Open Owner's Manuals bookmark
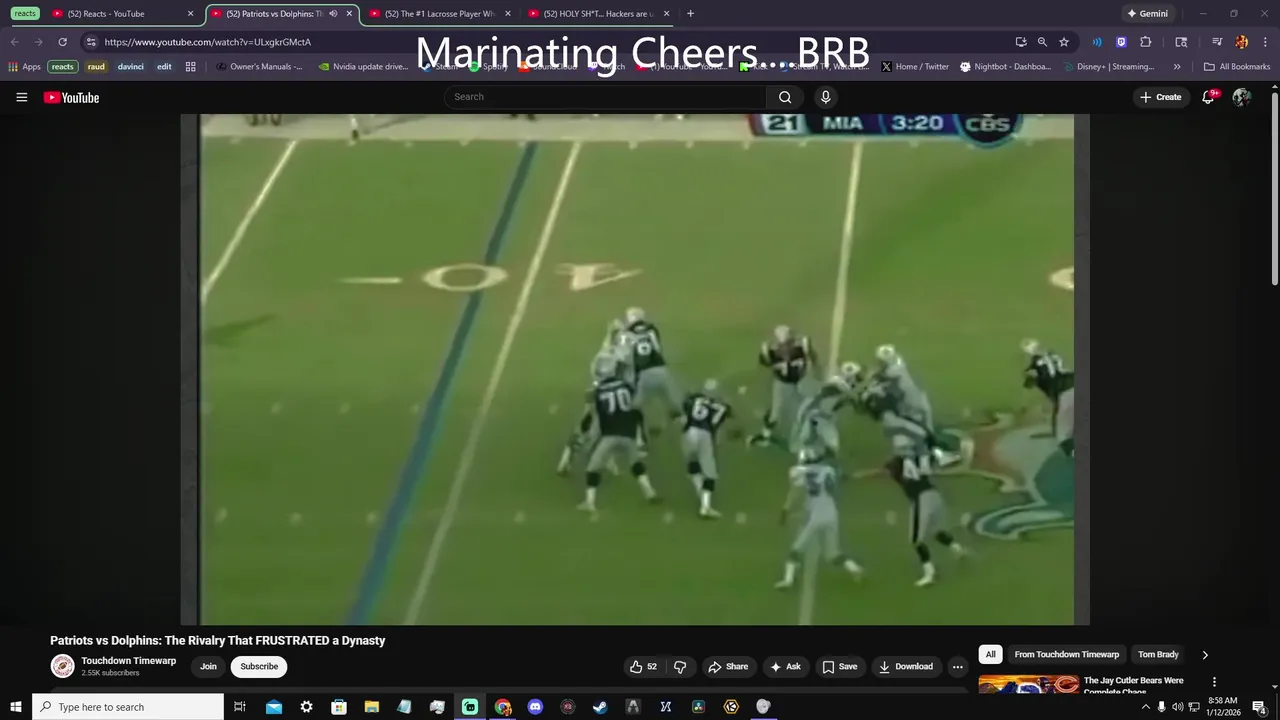The image size is (1280, 720). (259, 67)
